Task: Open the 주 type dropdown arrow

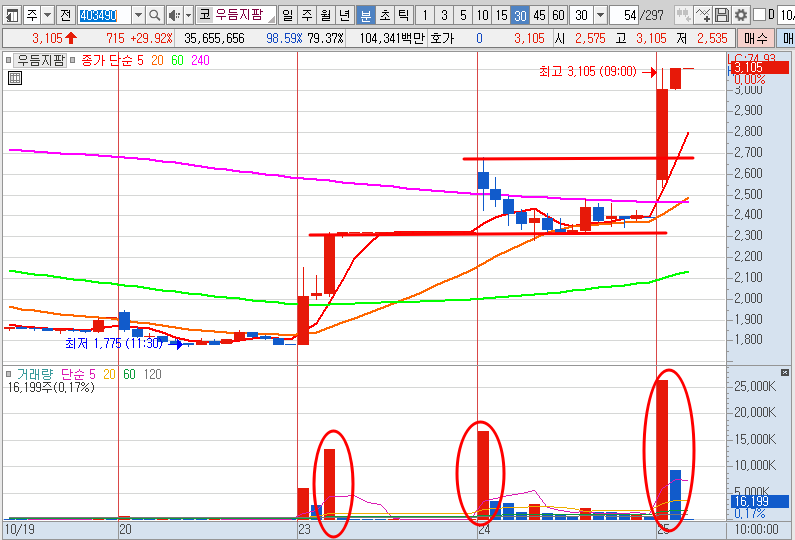Action: (x=47, y=15)
